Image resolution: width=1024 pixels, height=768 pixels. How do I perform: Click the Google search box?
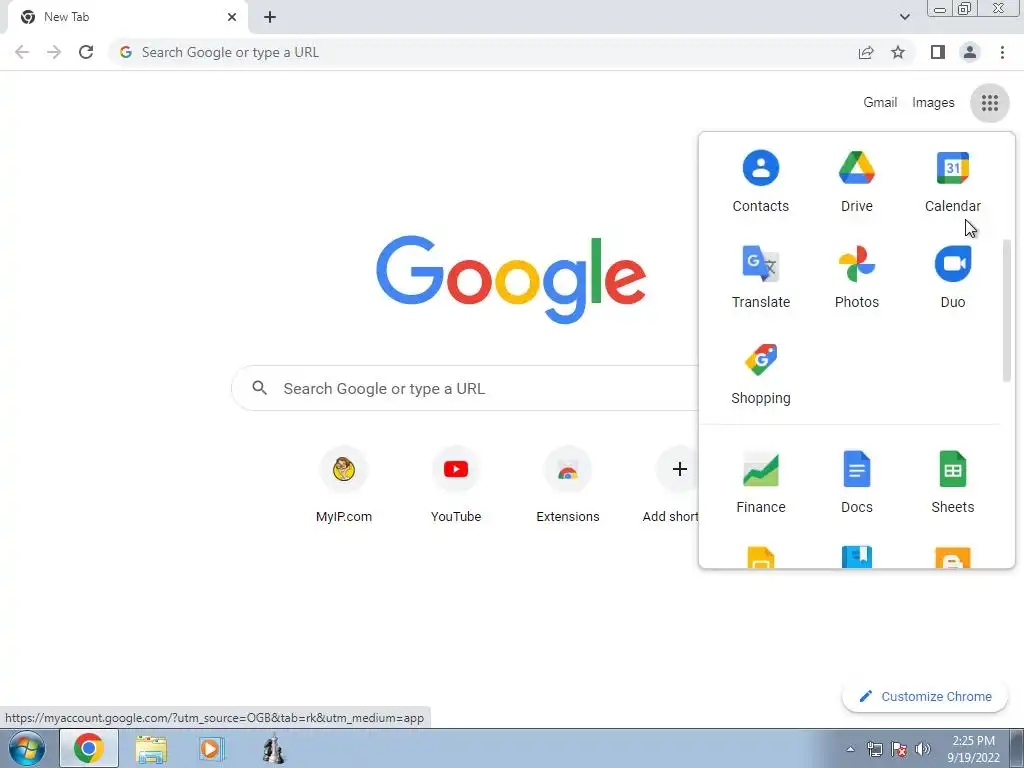pos(465,389)
